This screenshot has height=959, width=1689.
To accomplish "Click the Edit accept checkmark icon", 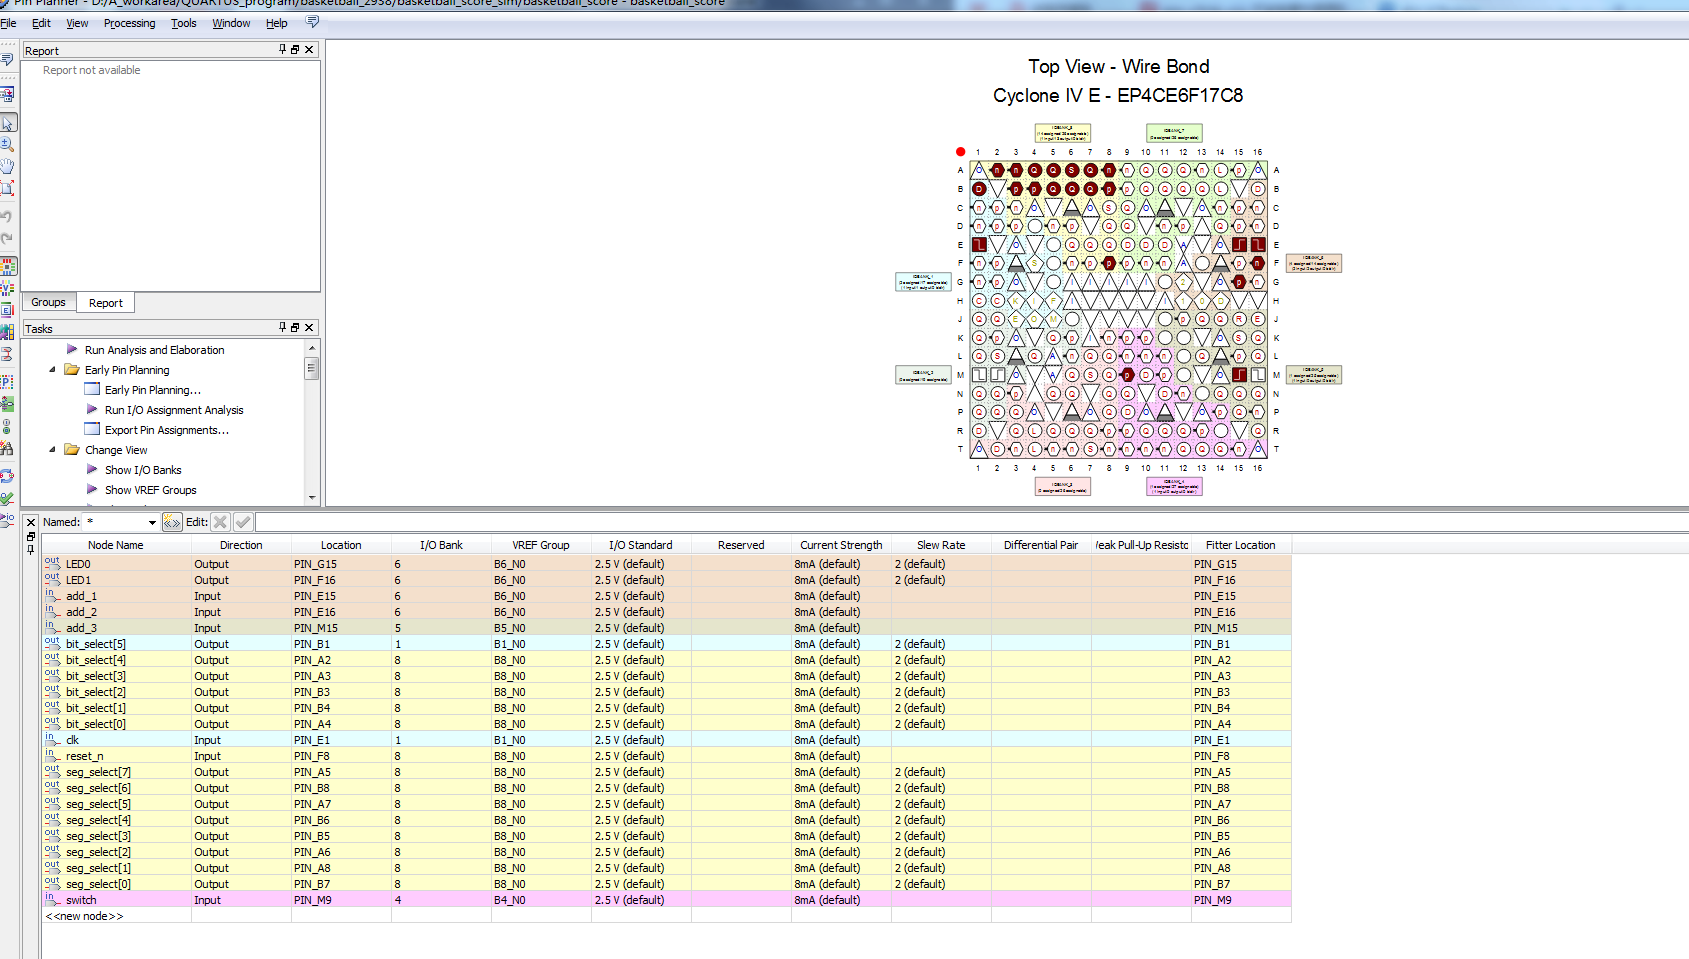I will (x=243, y=522).
